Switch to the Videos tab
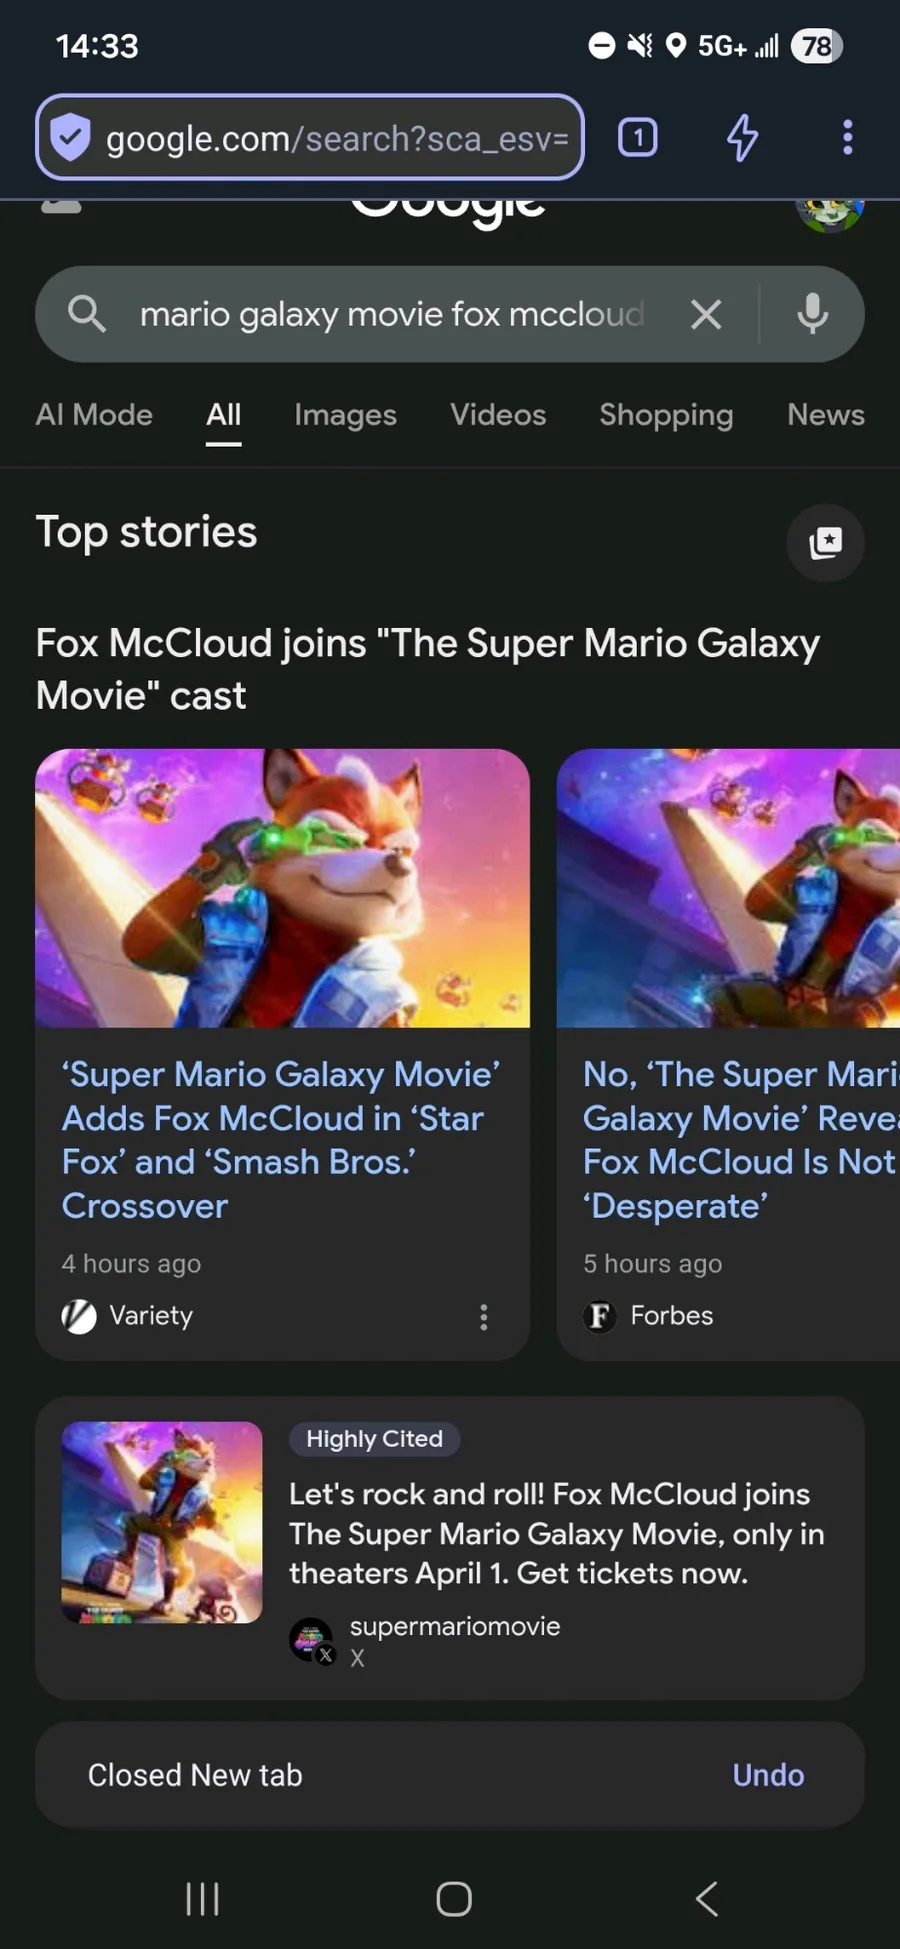 498,415
